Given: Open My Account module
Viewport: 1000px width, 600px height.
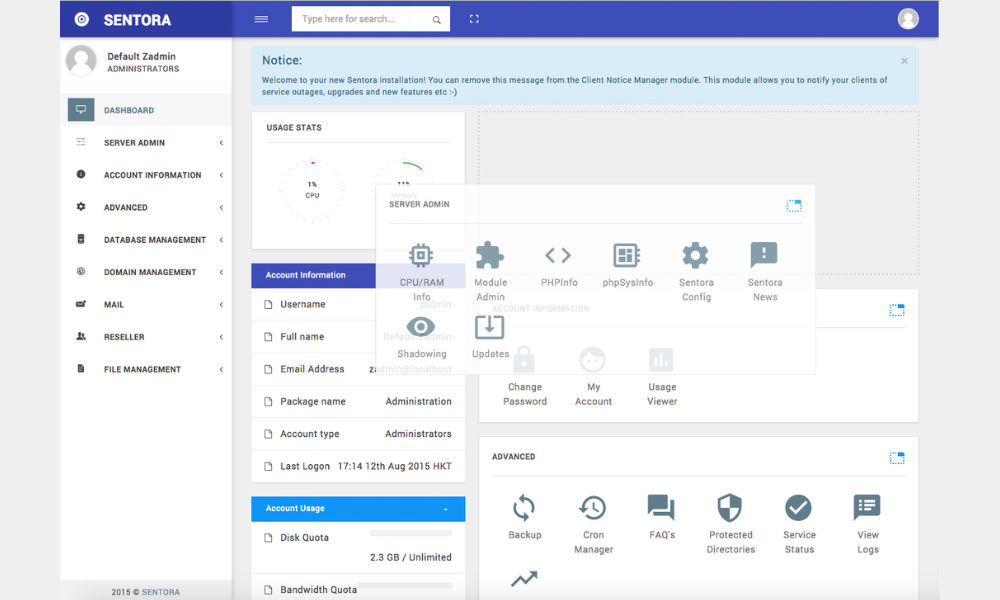Looking at the screenshot, I should pos(593,377).
